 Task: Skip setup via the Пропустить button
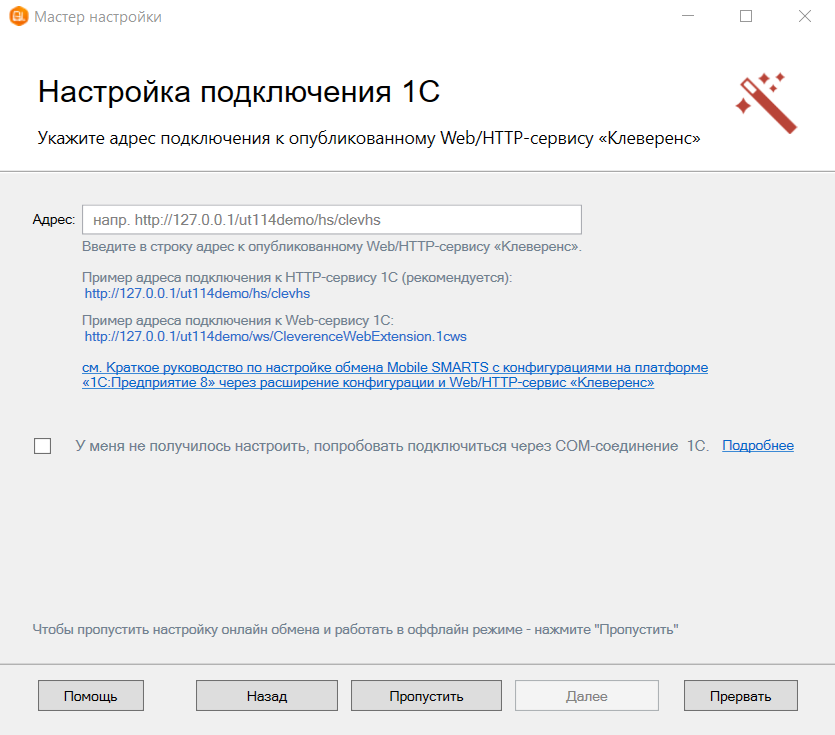[x=426, y=695]
